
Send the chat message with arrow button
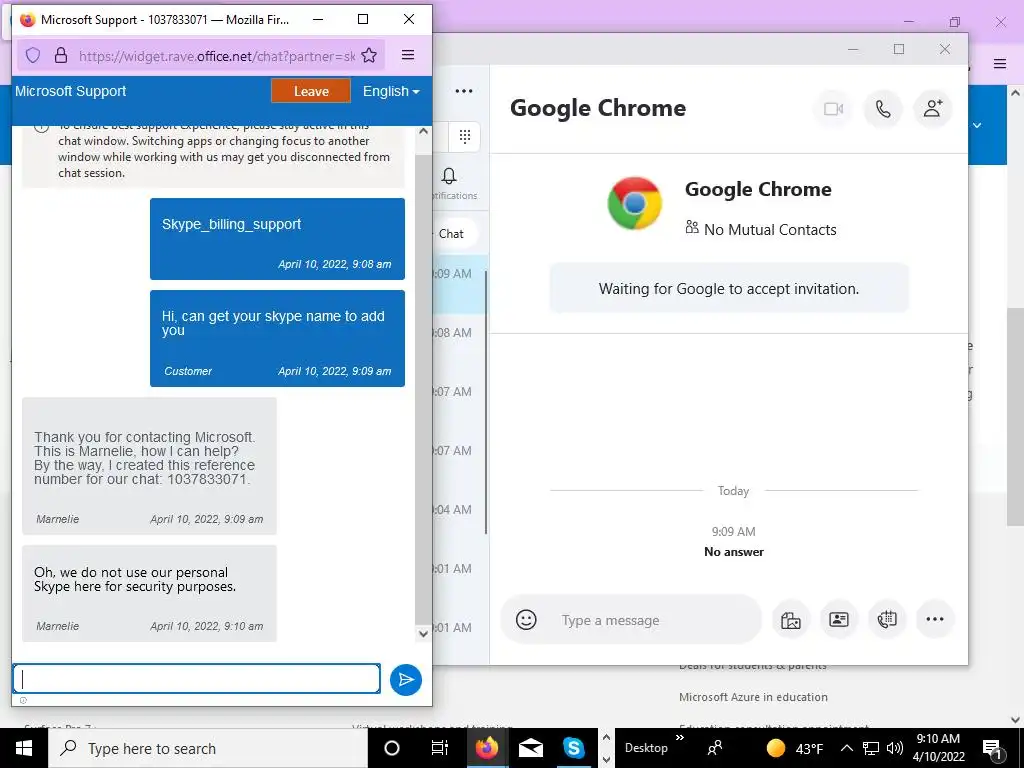[406, 679]
